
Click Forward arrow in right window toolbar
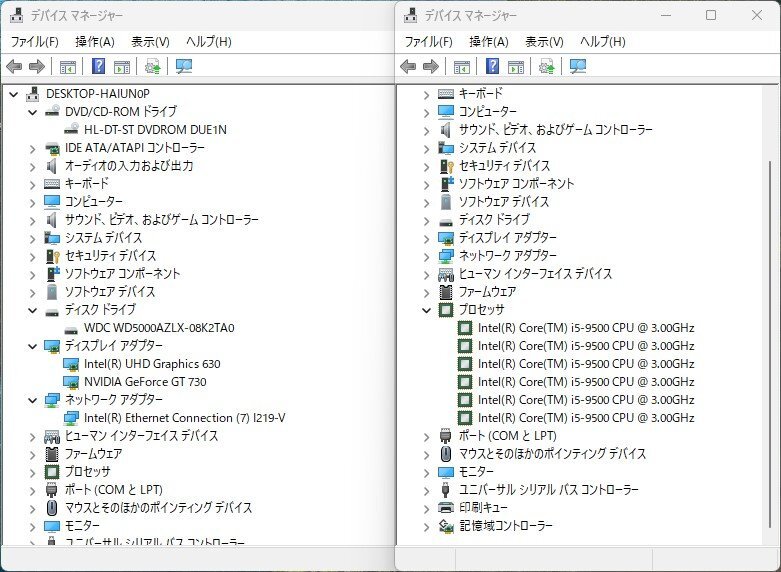(x=431, y=66)
